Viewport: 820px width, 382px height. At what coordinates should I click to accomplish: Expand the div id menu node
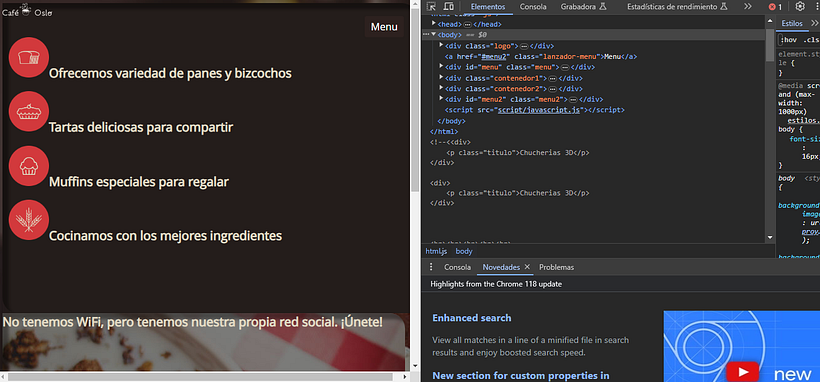[x=441, y=67]
